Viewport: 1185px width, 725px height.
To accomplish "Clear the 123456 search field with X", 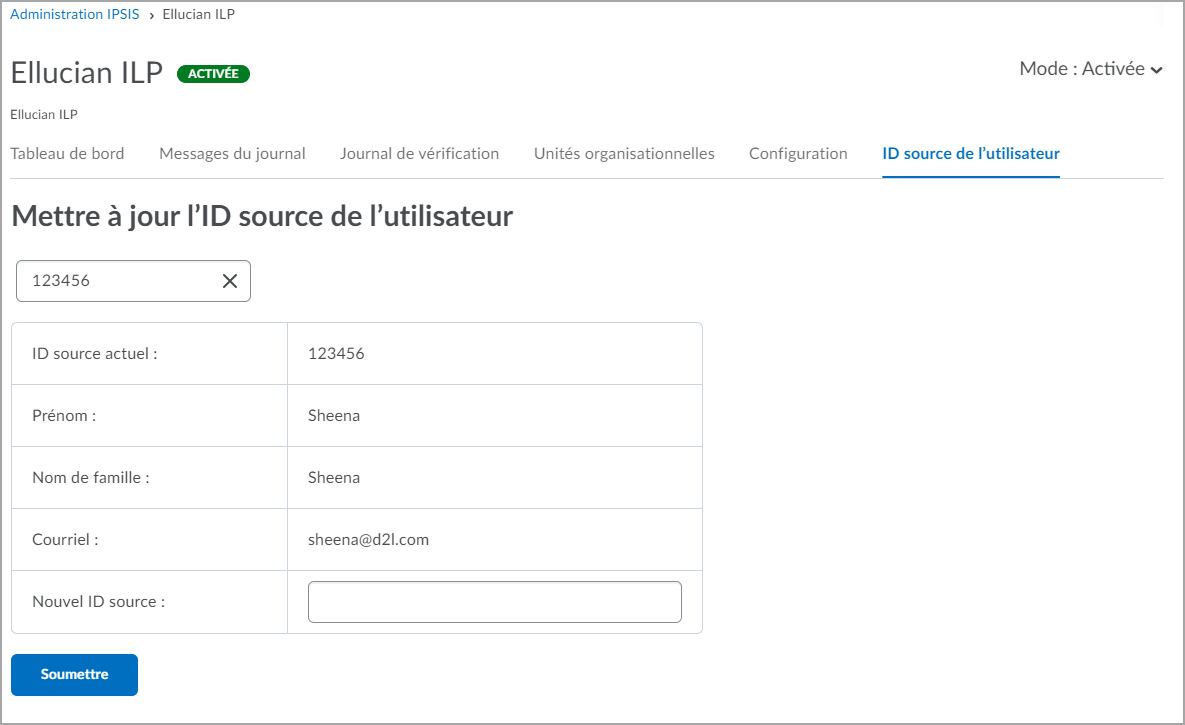I will (230, 281).
